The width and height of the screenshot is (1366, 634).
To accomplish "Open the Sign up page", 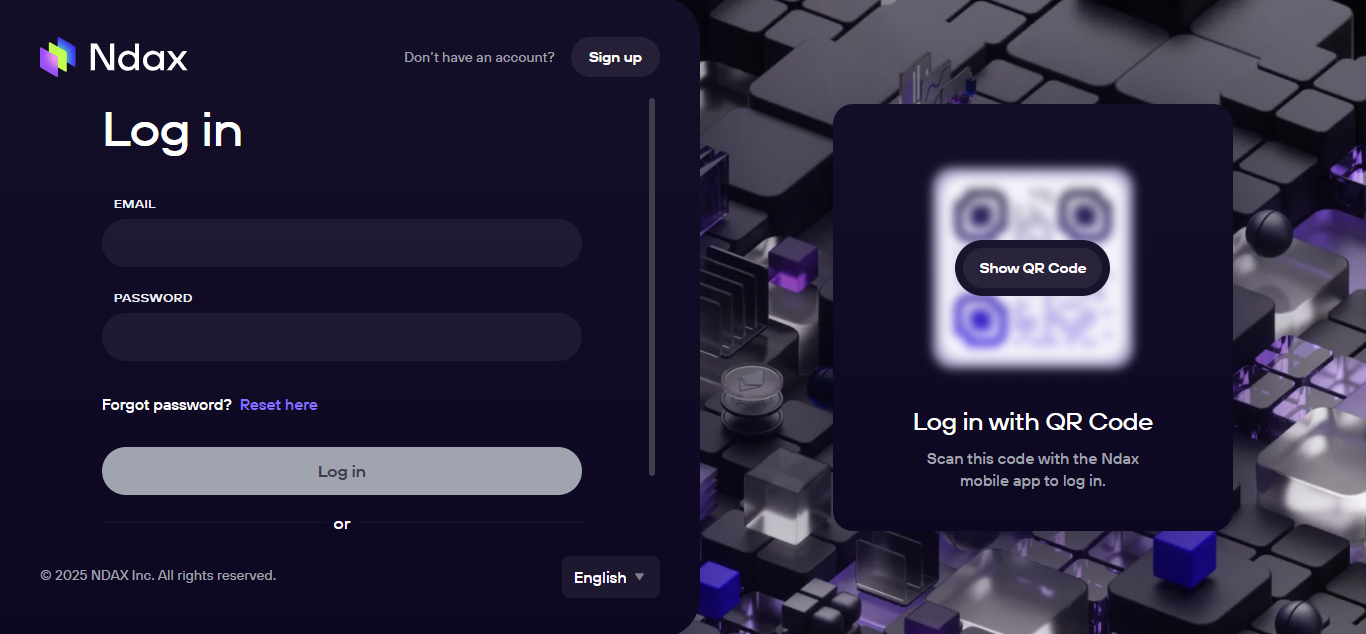I will pos(615,57).
